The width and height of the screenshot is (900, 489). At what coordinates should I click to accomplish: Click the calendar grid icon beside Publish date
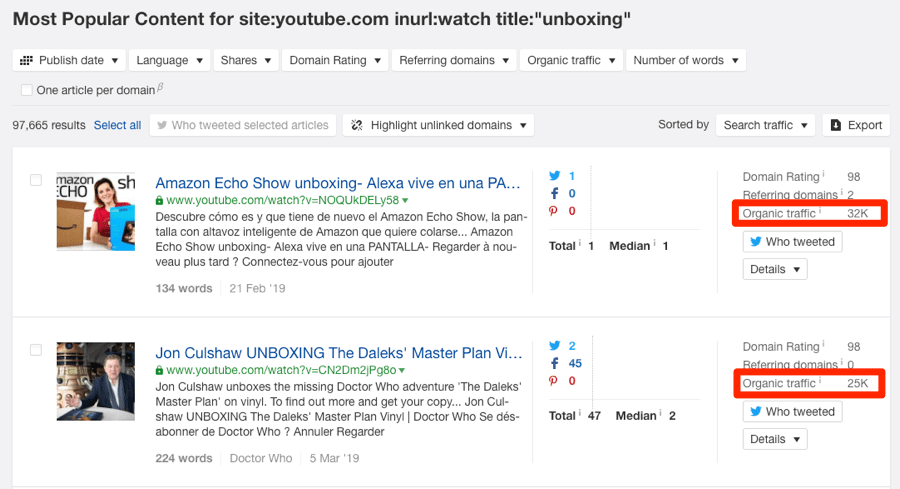point(26,60)
